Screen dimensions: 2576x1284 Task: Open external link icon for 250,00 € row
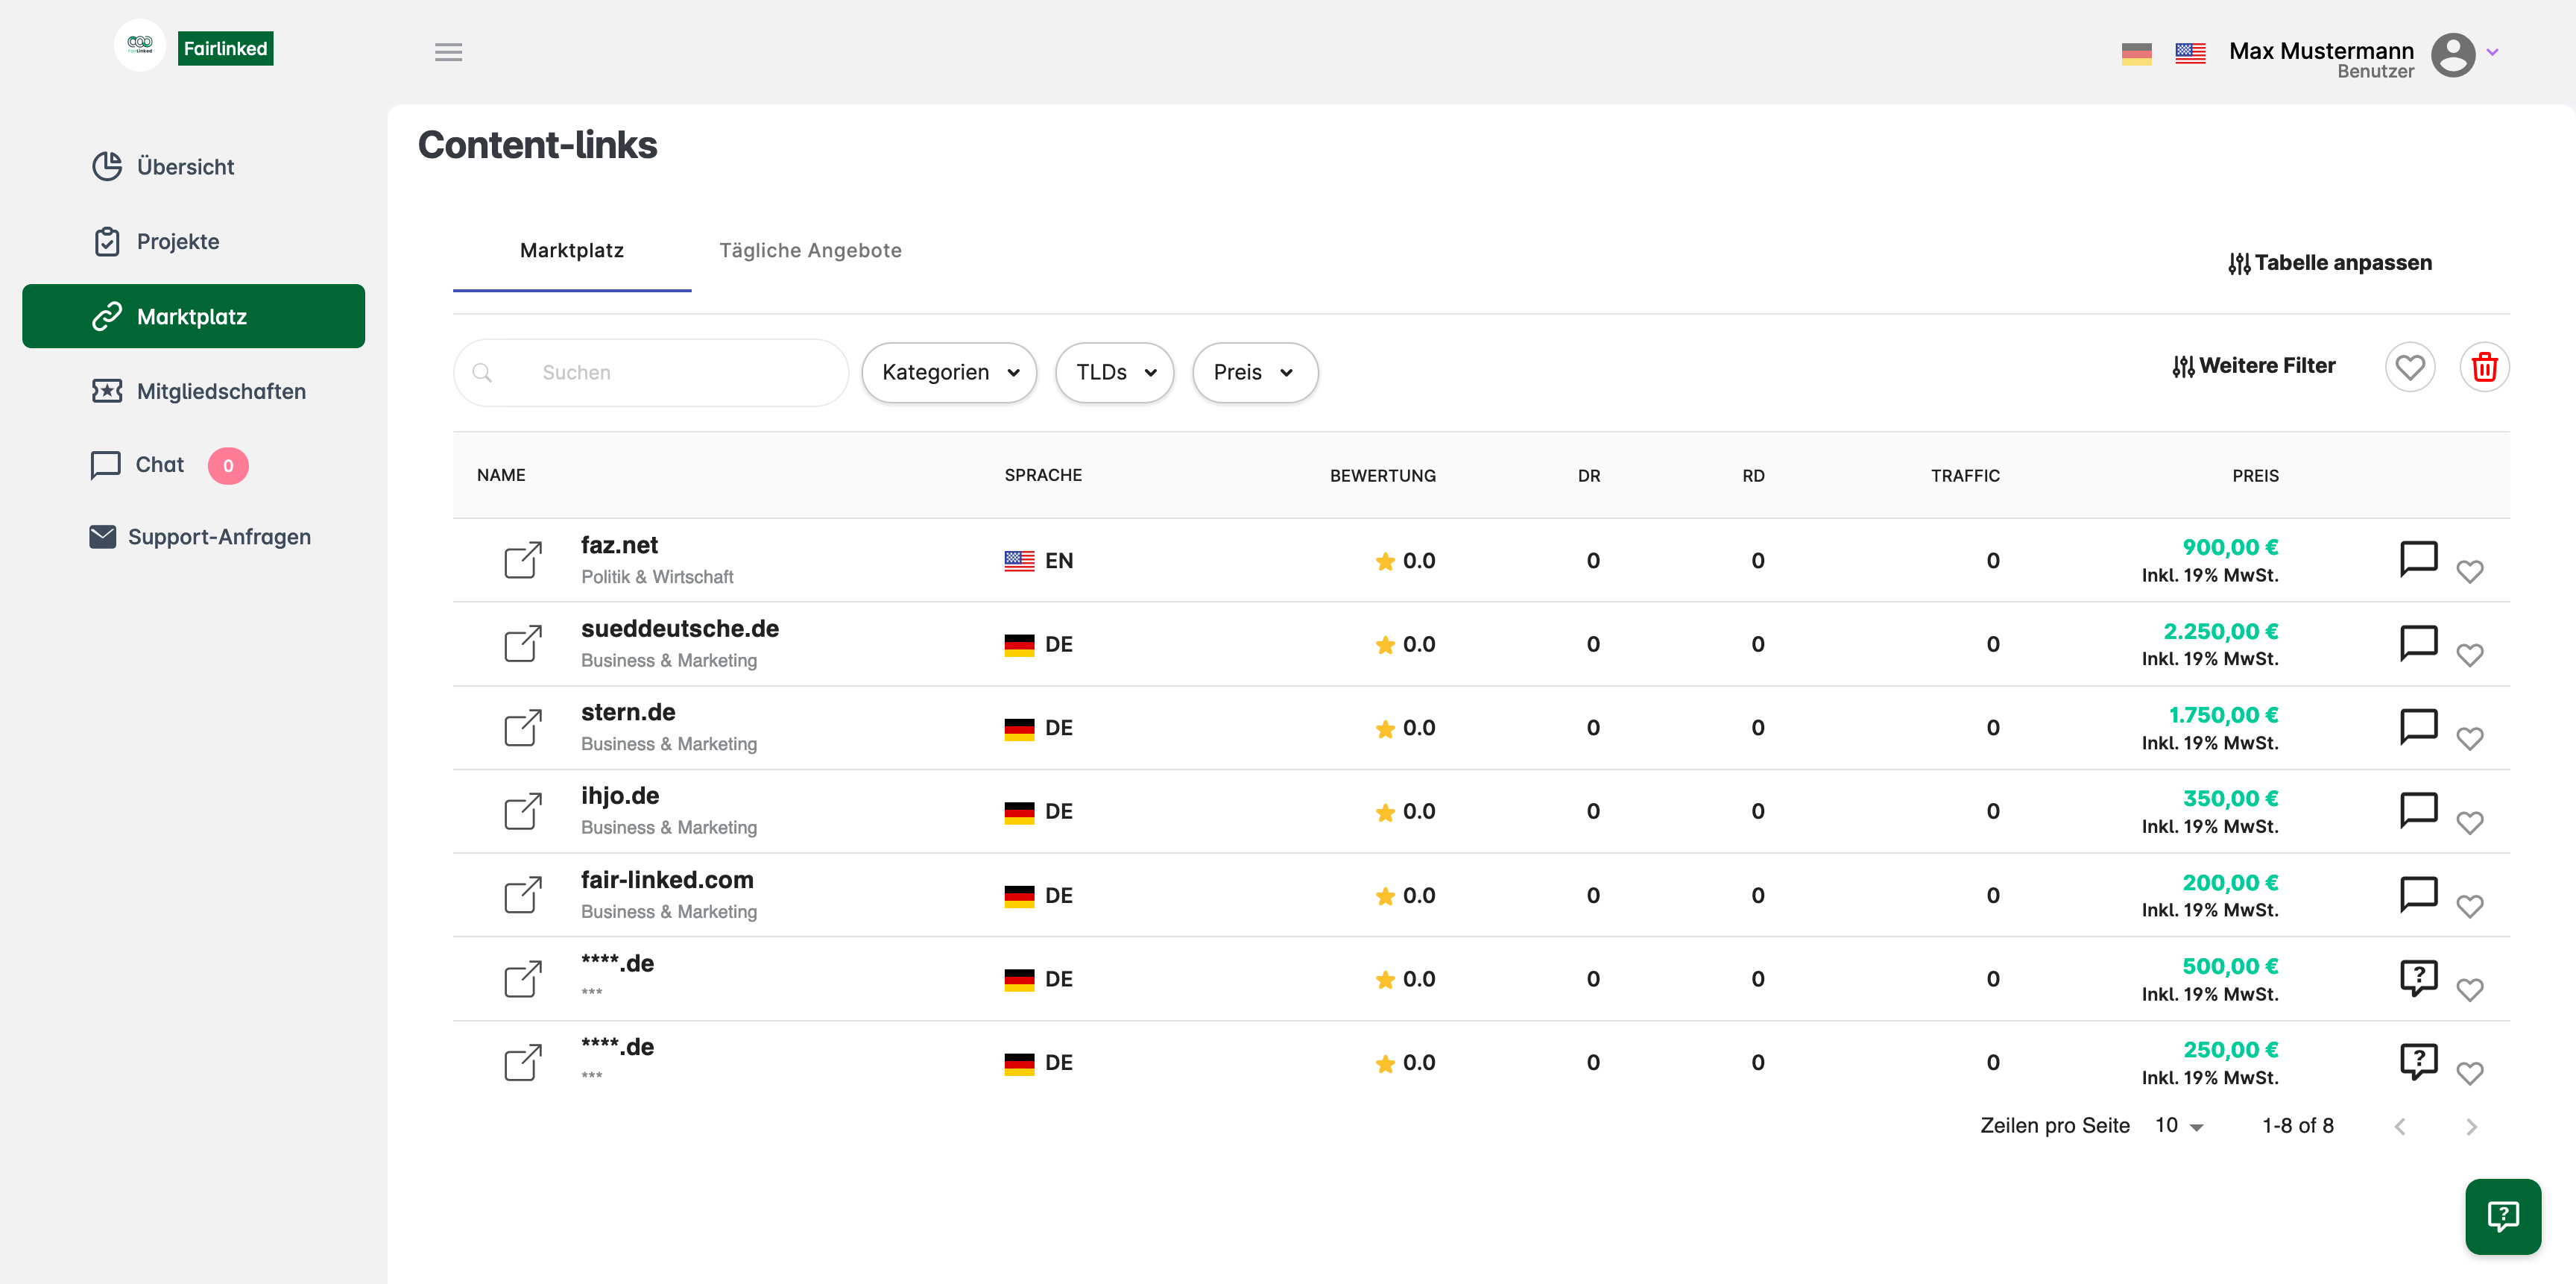(523, 1062)
